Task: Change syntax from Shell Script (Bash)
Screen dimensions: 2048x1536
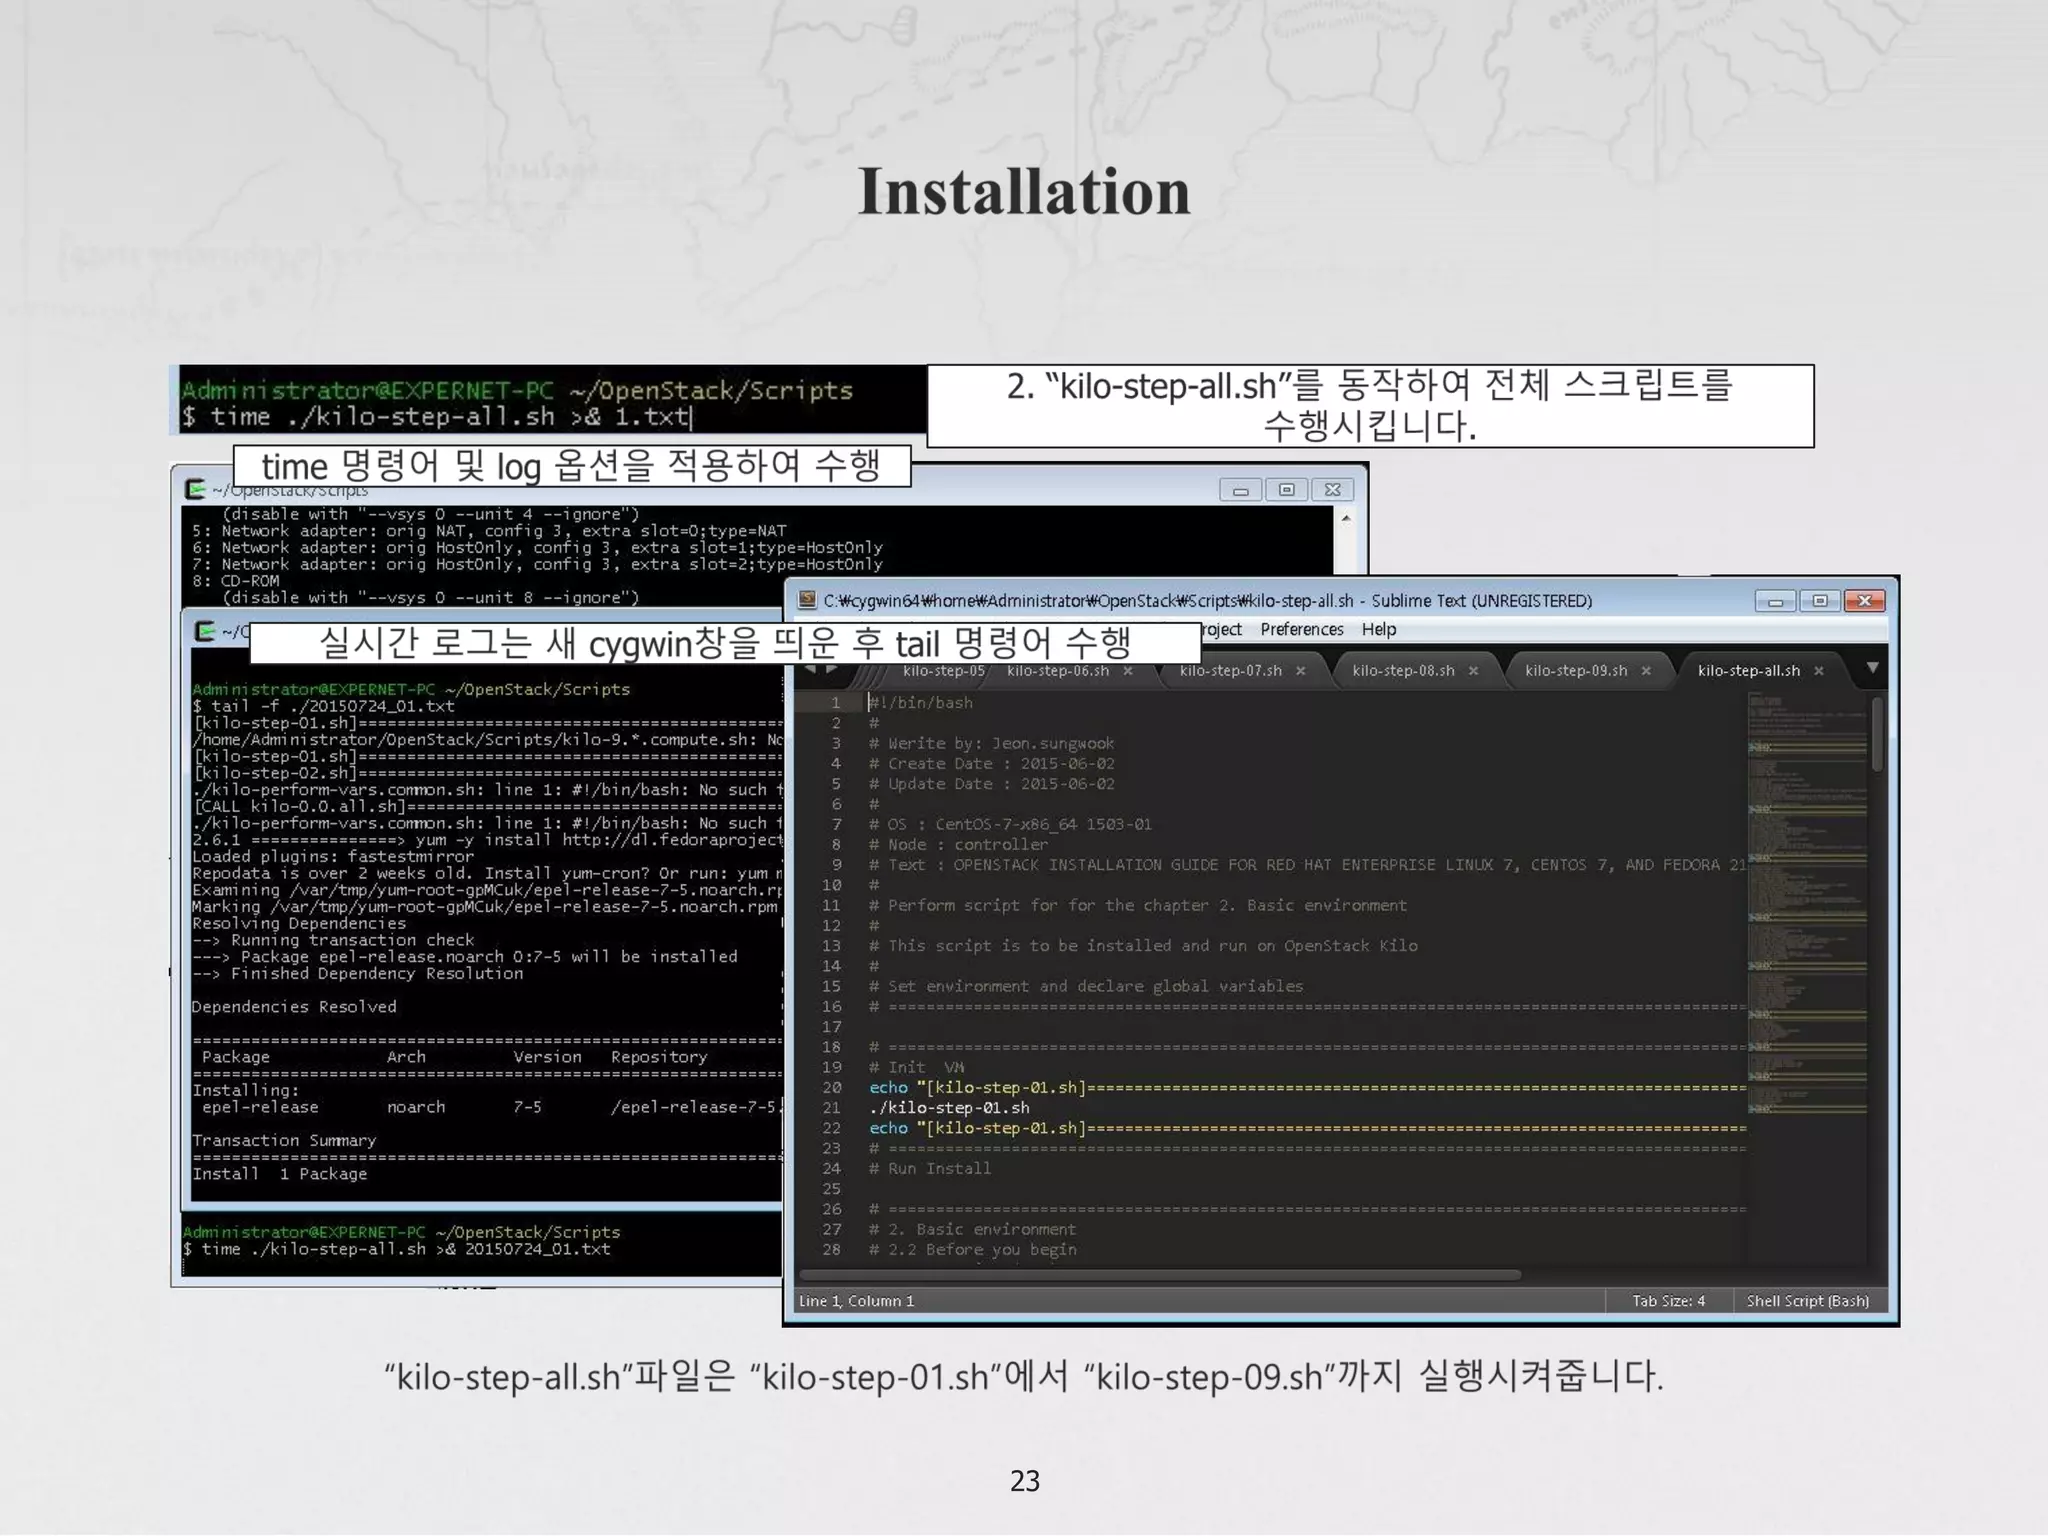Action: (x=1807, y=1300)
